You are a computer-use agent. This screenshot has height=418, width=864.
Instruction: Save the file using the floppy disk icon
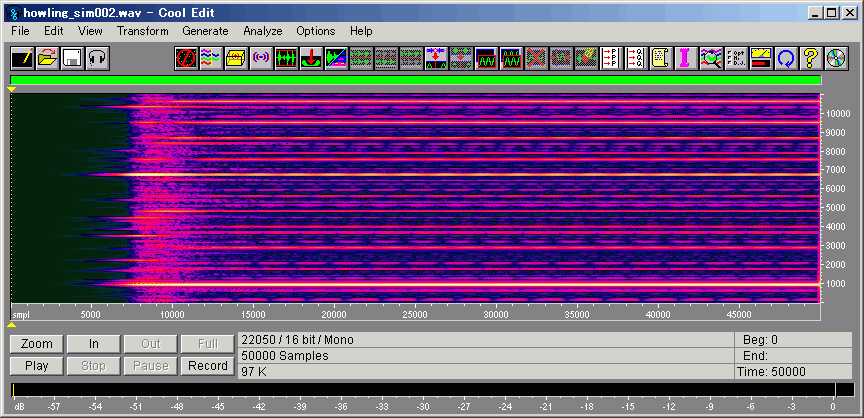pos(72,58)
